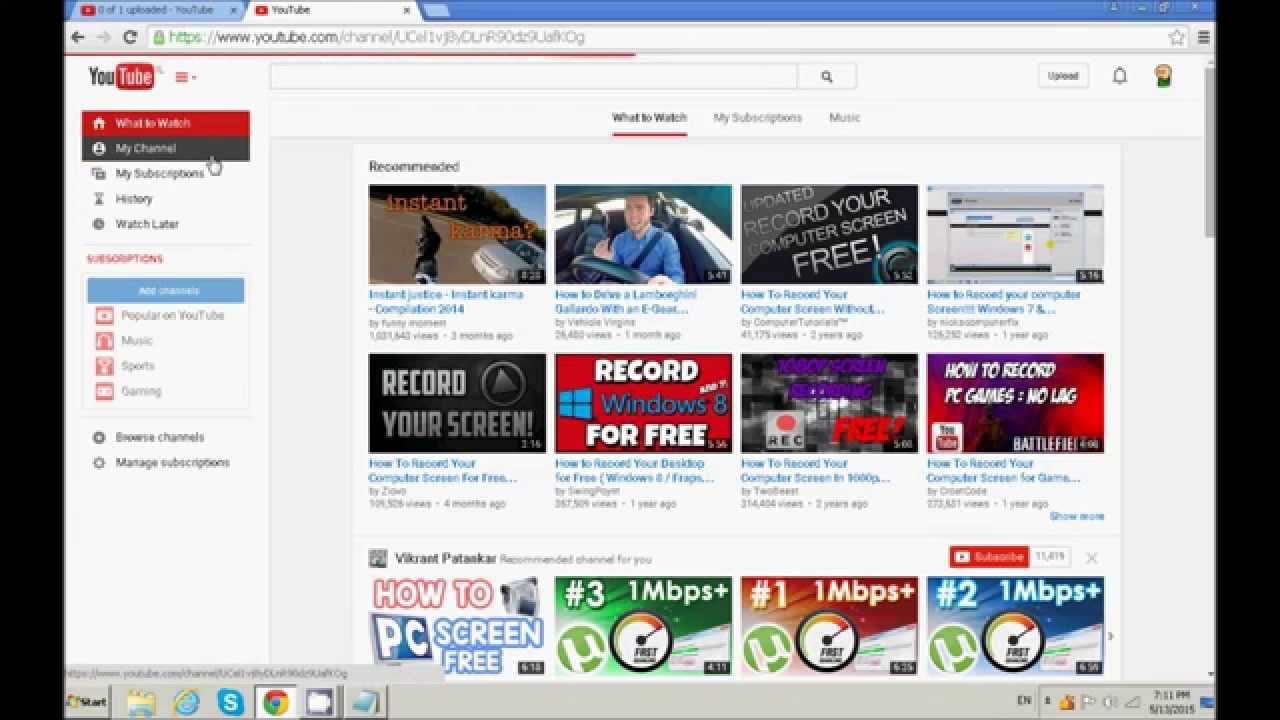Open the #1 1Mbps+ video thumbnail

pyautogui.click(x=829, y=625)
